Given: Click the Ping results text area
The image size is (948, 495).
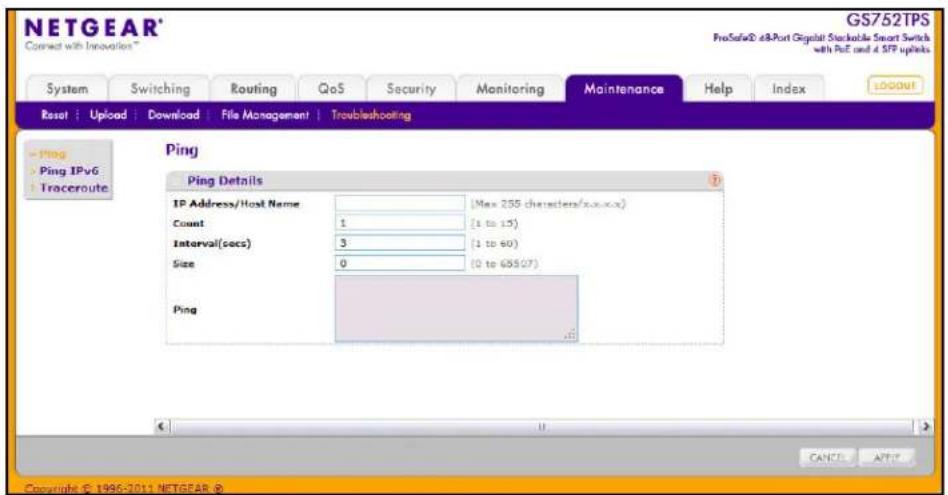Looking at the screenshot, I should coord(456,309).
